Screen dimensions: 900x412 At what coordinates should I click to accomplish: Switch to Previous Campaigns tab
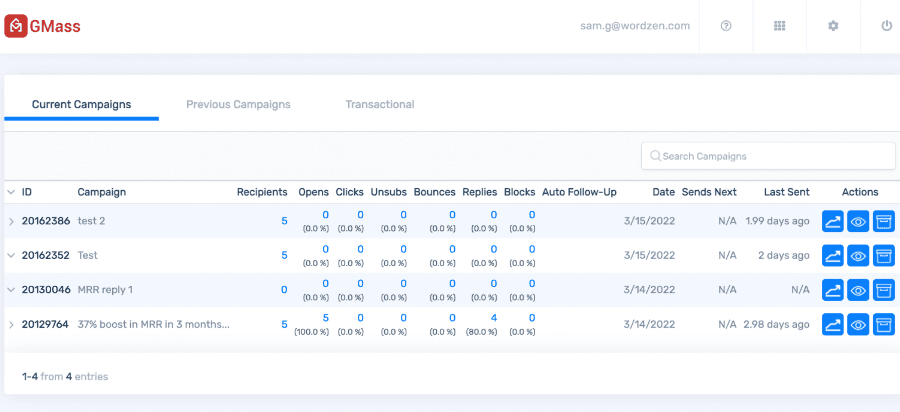(238, 104)
